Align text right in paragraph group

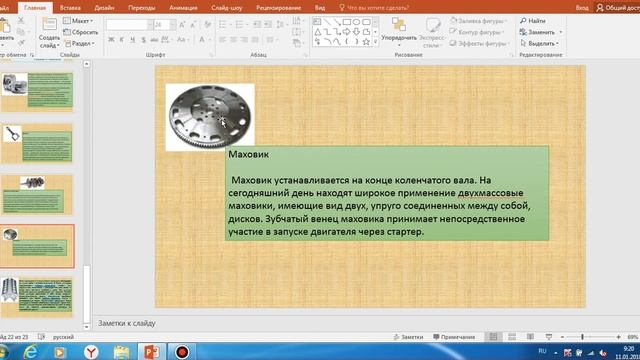[244, 40]
